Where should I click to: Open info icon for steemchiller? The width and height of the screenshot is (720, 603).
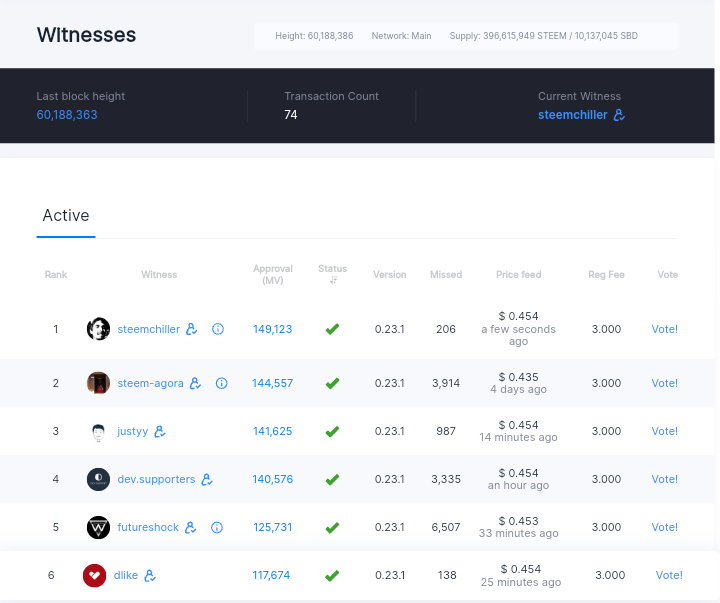tap(218, 329)
